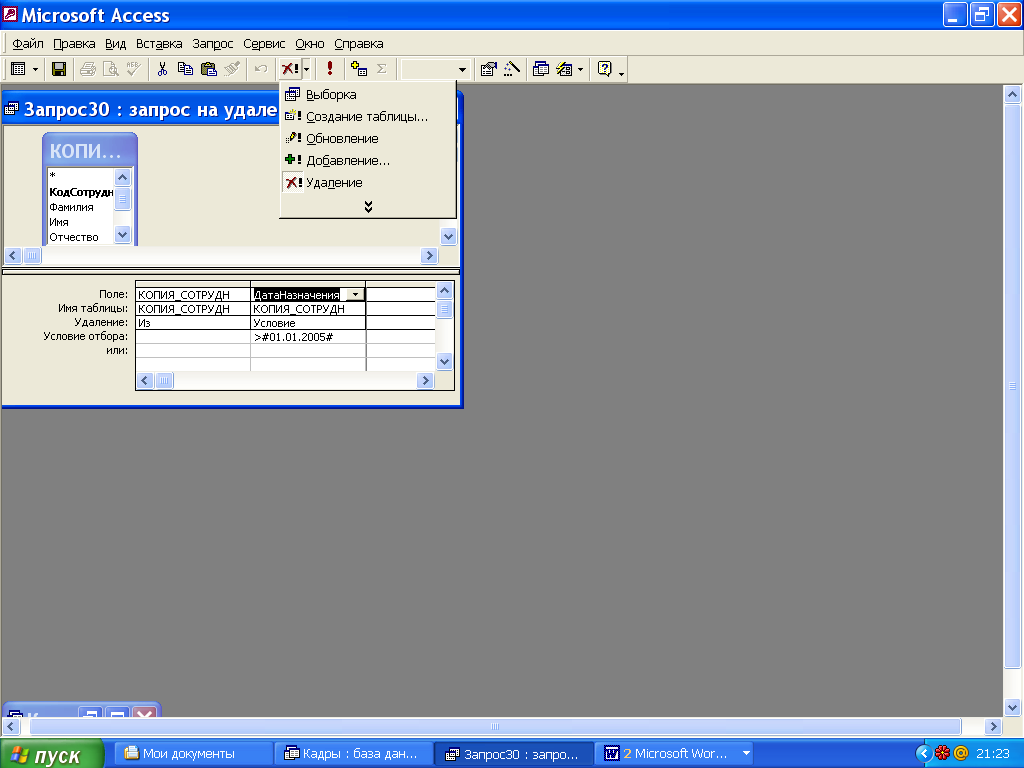Screen dimensions: 1024x768
Task: Open the Запрос menu
Action: pos(212,44)
